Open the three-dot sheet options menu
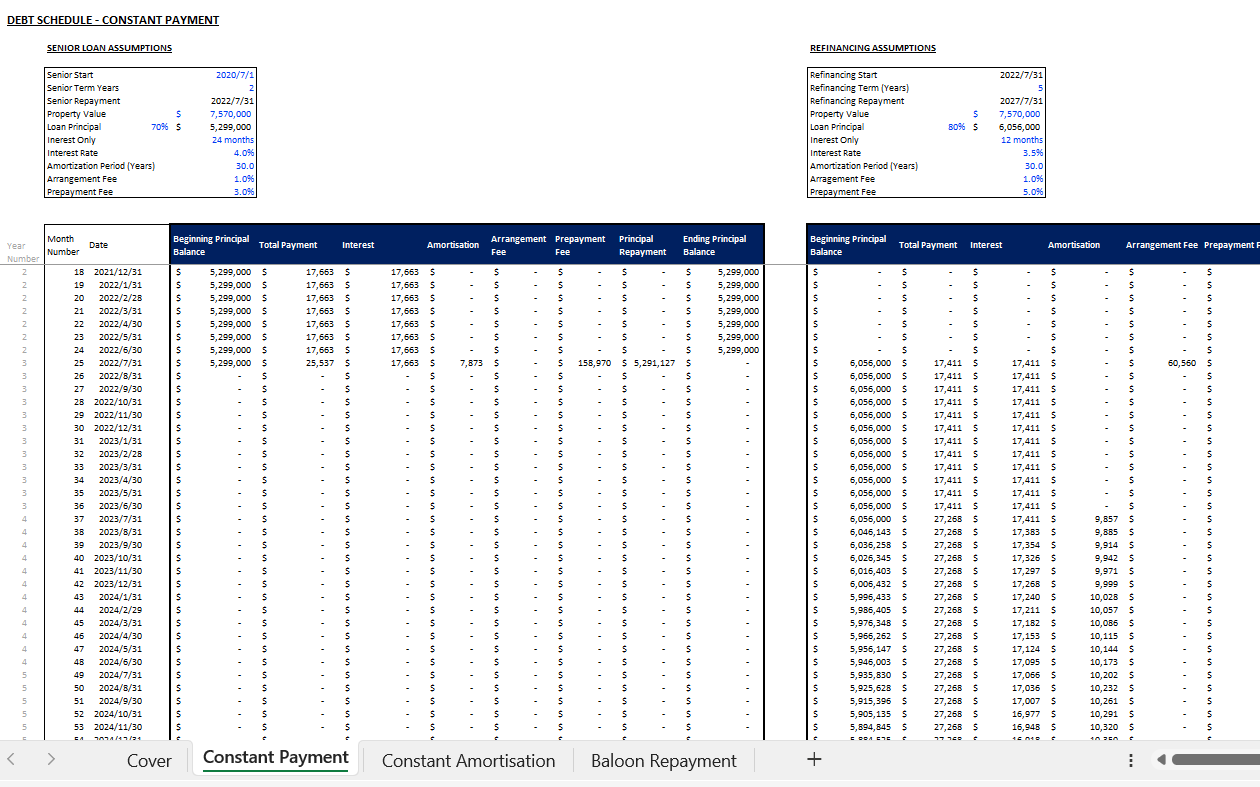The height and width of the screenshot is (787, 1260). tap(1131, 760)
